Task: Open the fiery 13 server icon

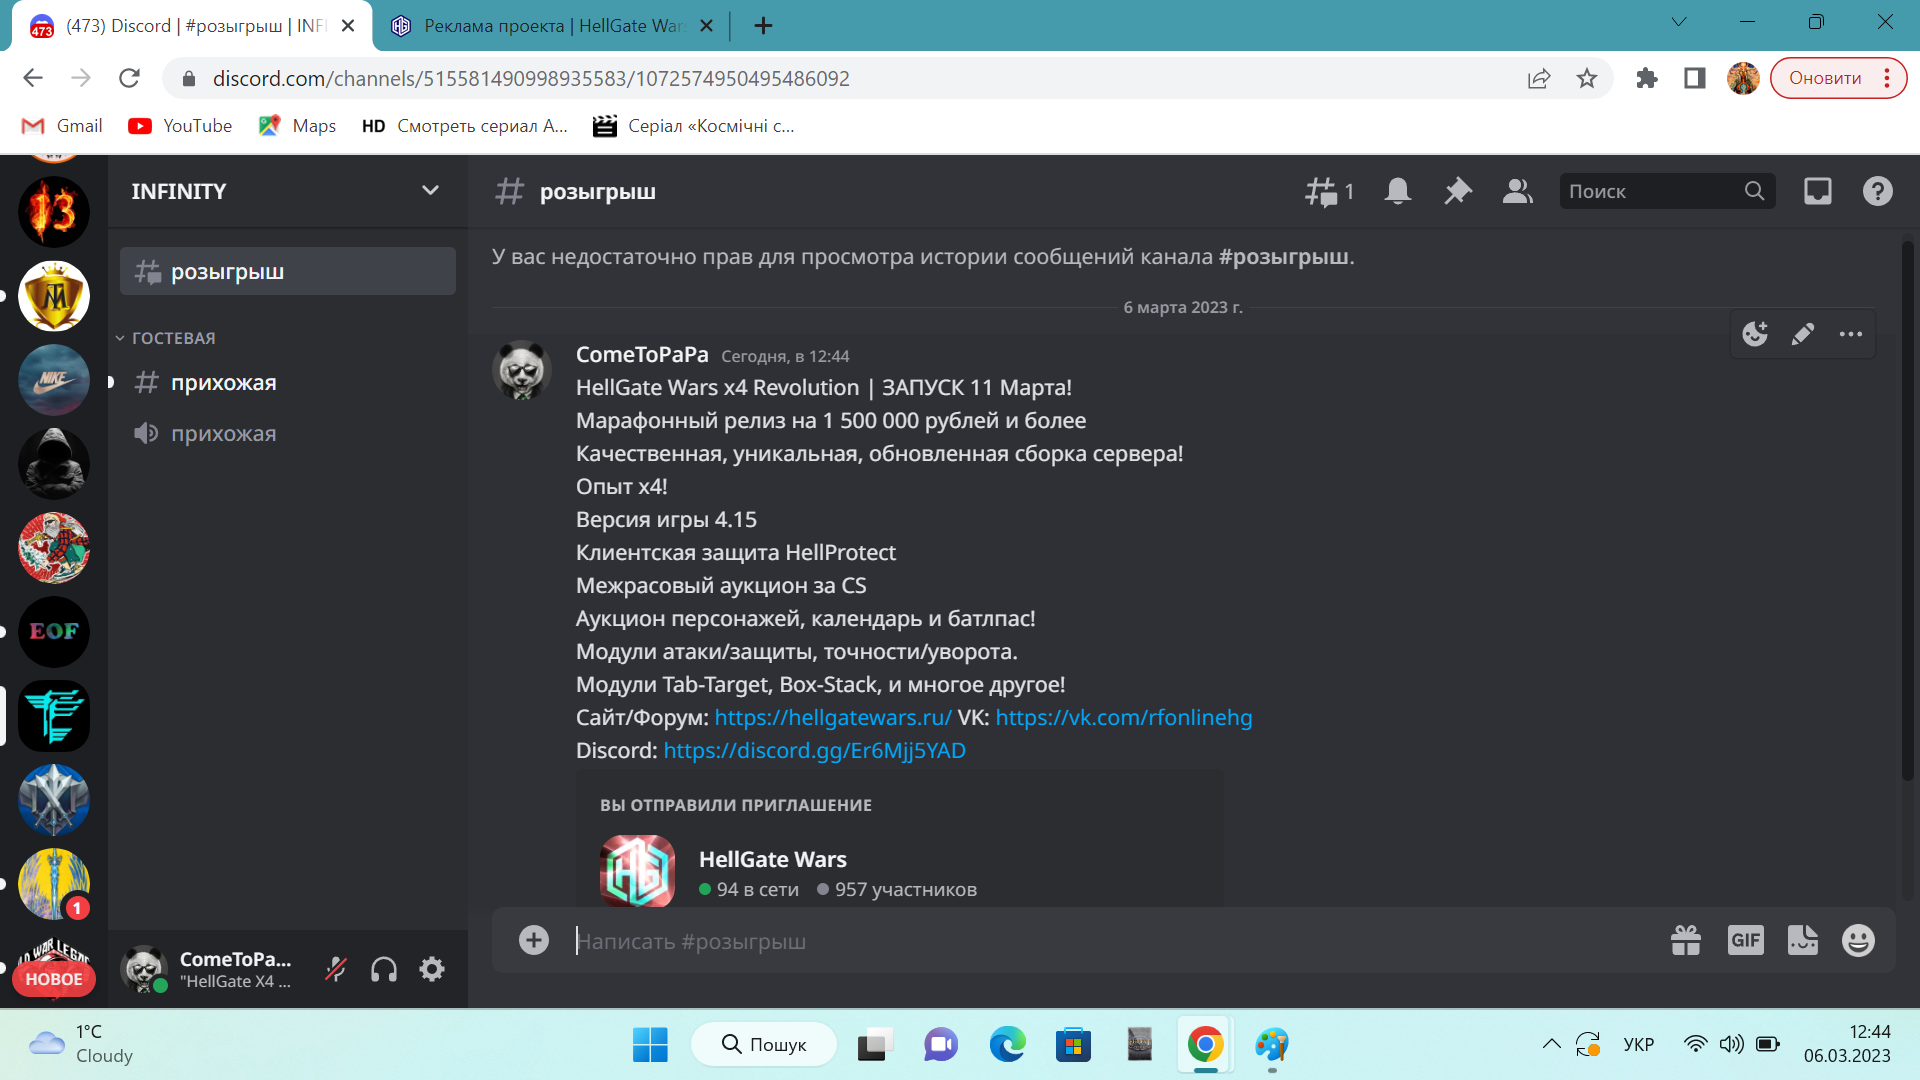Action: pyautogui.click(x=54, y=212)
